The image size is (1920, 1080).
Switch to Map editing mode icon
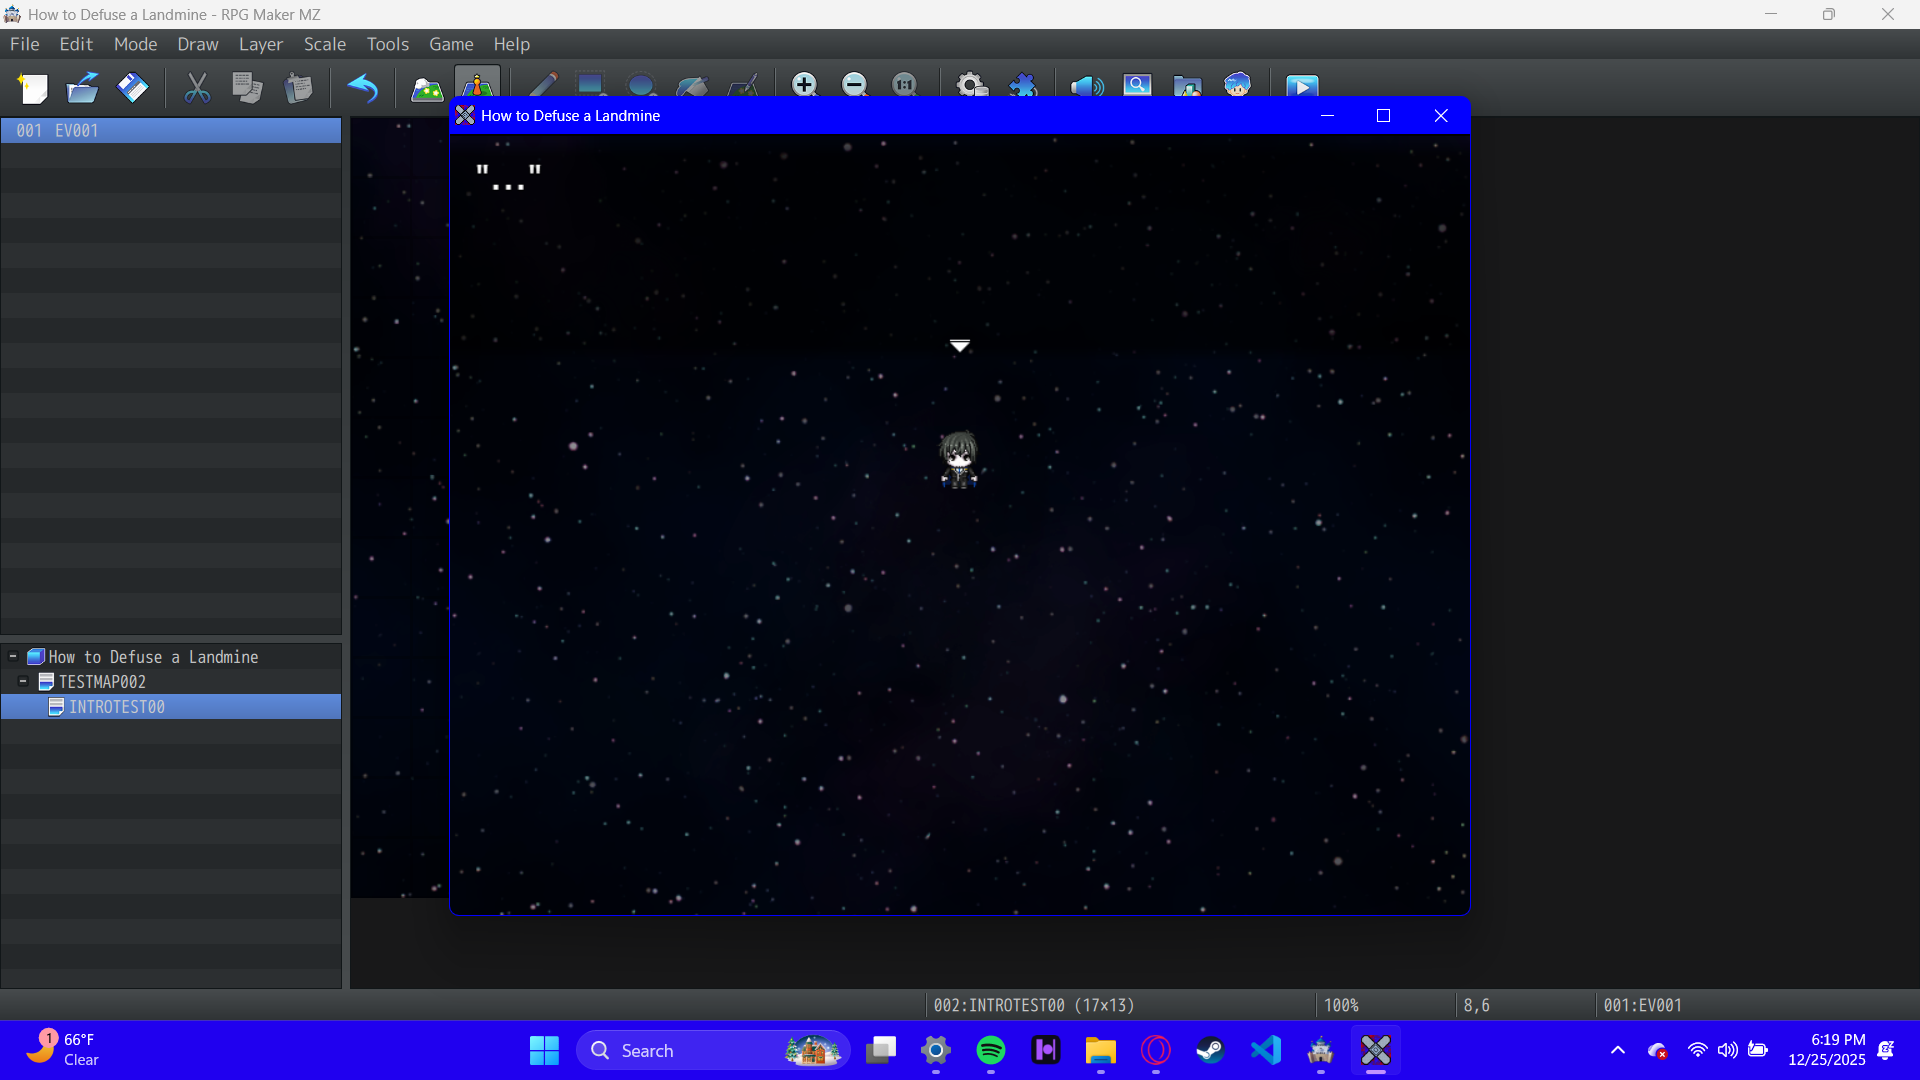coord(427,88)
